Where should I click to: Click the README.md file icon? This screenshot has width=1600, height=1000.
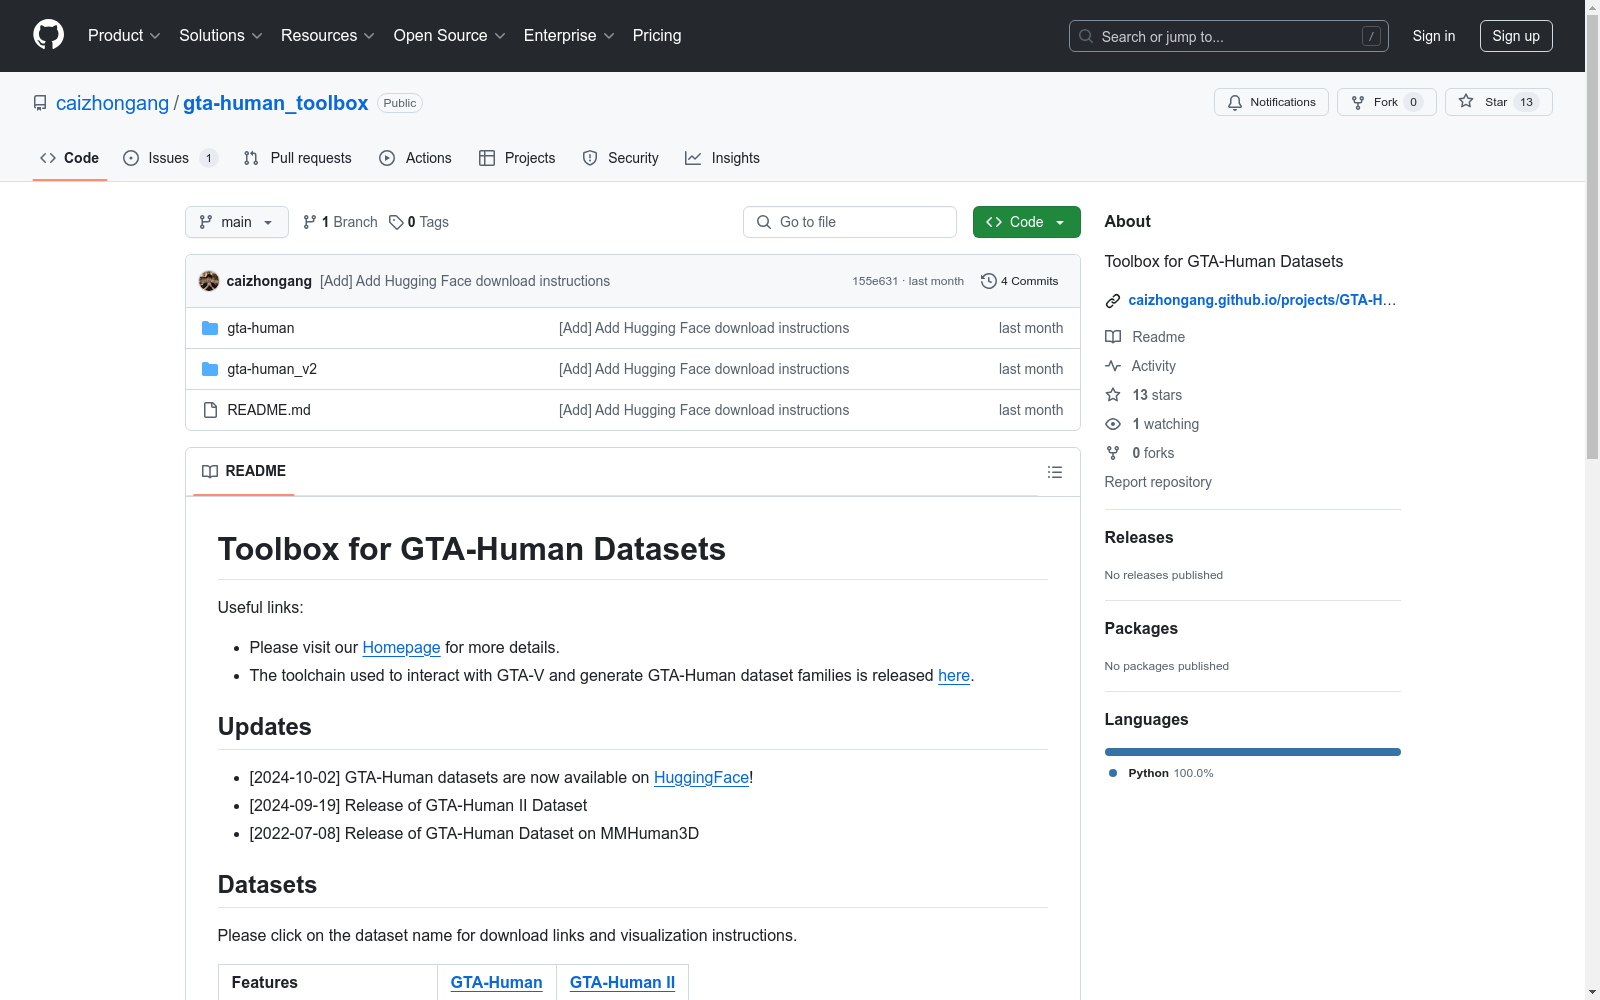coord(210,410)
